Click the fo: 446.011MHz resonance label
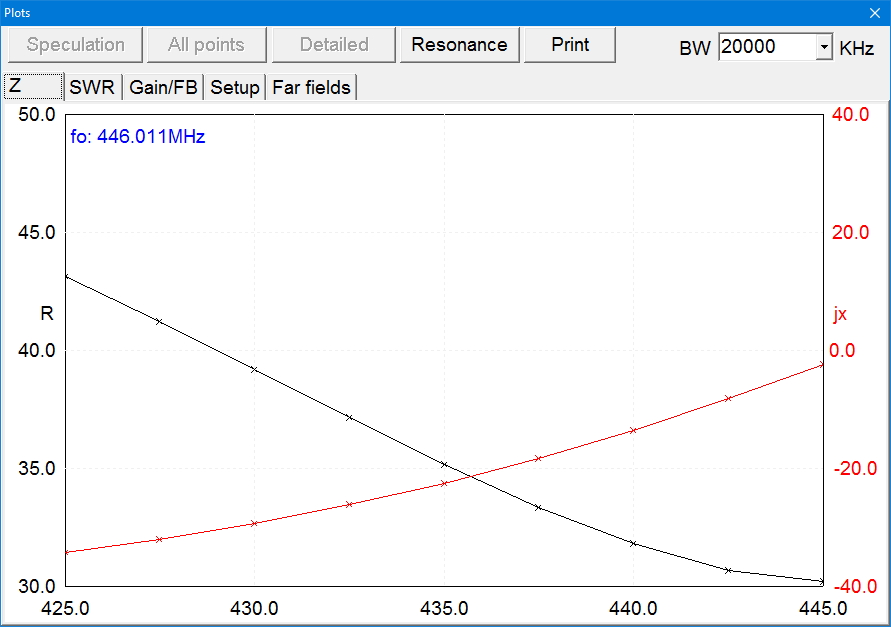Viewport: 891px width, 627px height. (x=138, y=137)
